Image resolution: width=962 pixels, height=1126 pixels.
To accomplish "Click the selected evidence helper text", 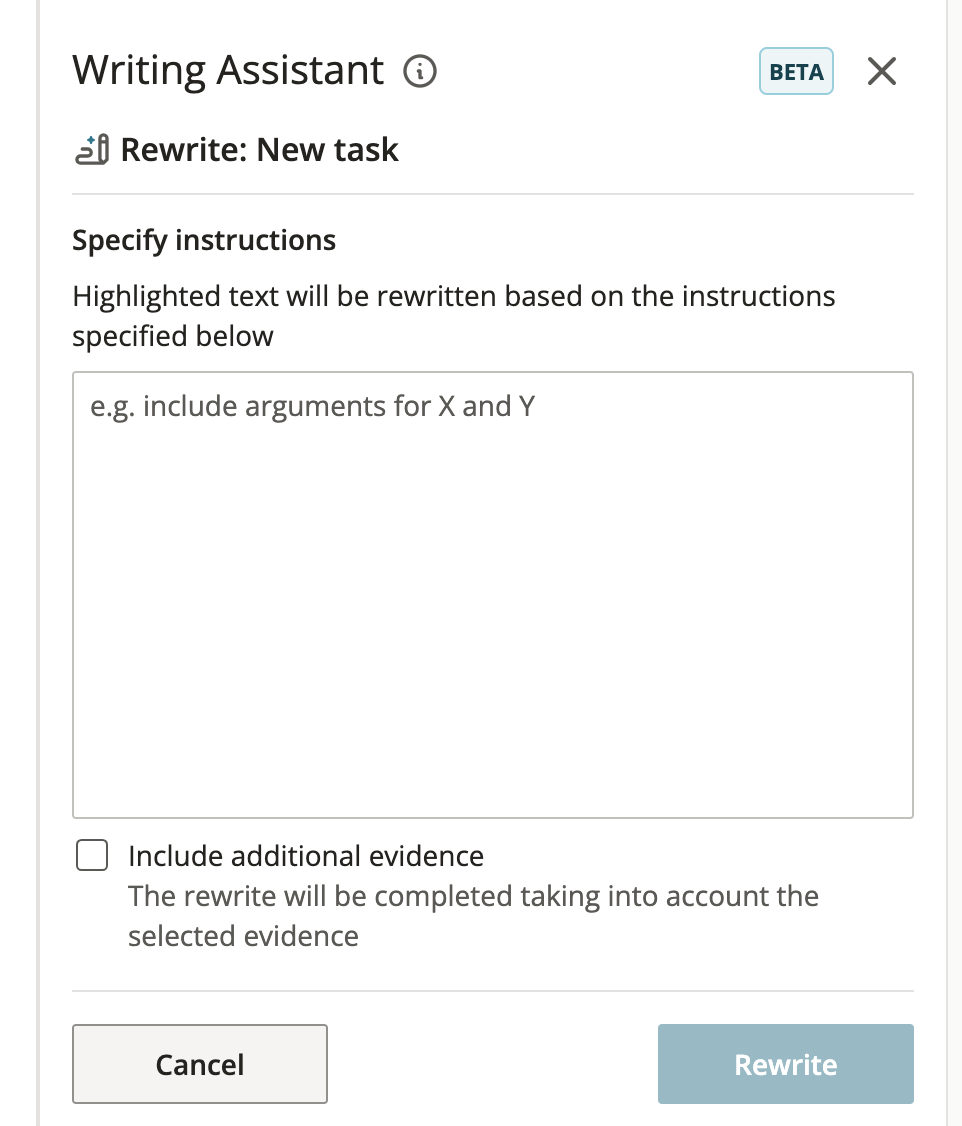I will pos(473,916).
